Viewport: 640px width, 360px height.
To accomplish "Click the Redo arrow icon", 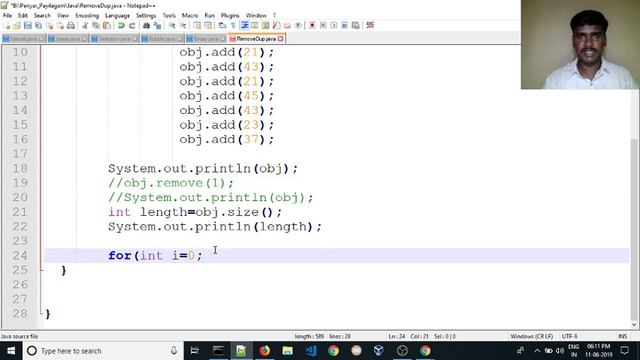I will point(132,25).
